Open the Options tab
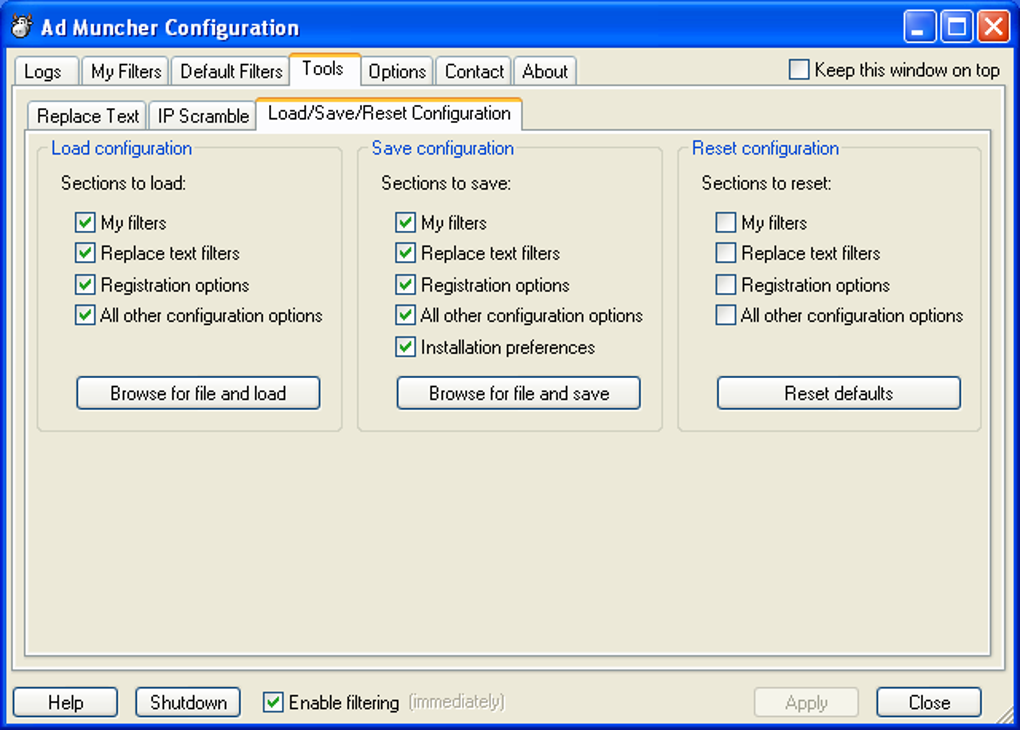This screenshot has height=730, width=1020. [x=397, y=71]
